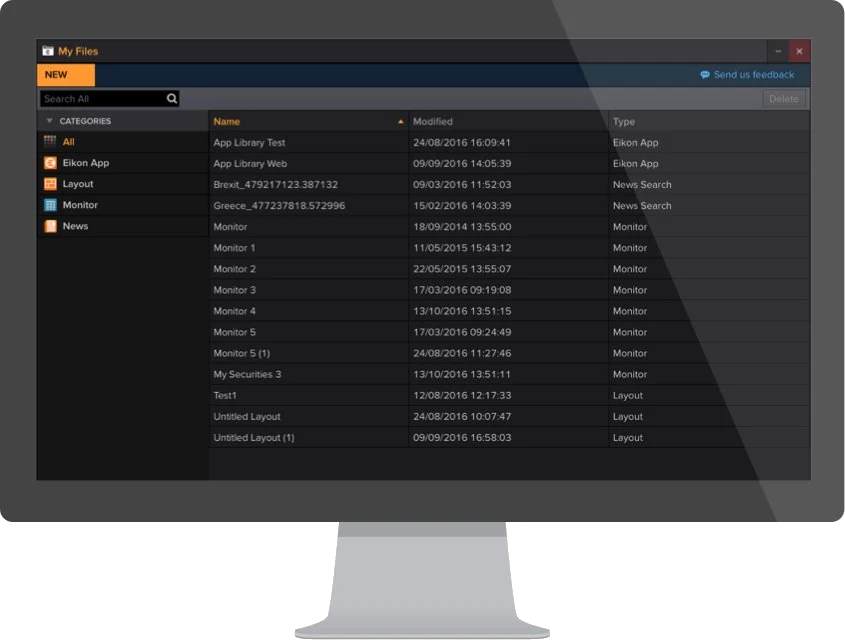Click the date 09/09/2016 16:58:03
This screenshot has height=640, width=845.
(x=462, y=437)
